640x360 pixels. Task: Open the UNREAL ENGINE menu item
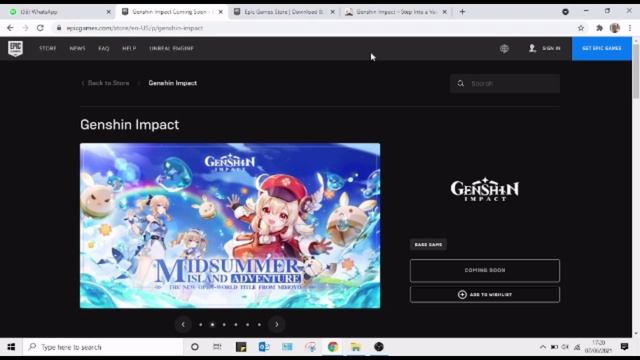[x=171, y=48]
